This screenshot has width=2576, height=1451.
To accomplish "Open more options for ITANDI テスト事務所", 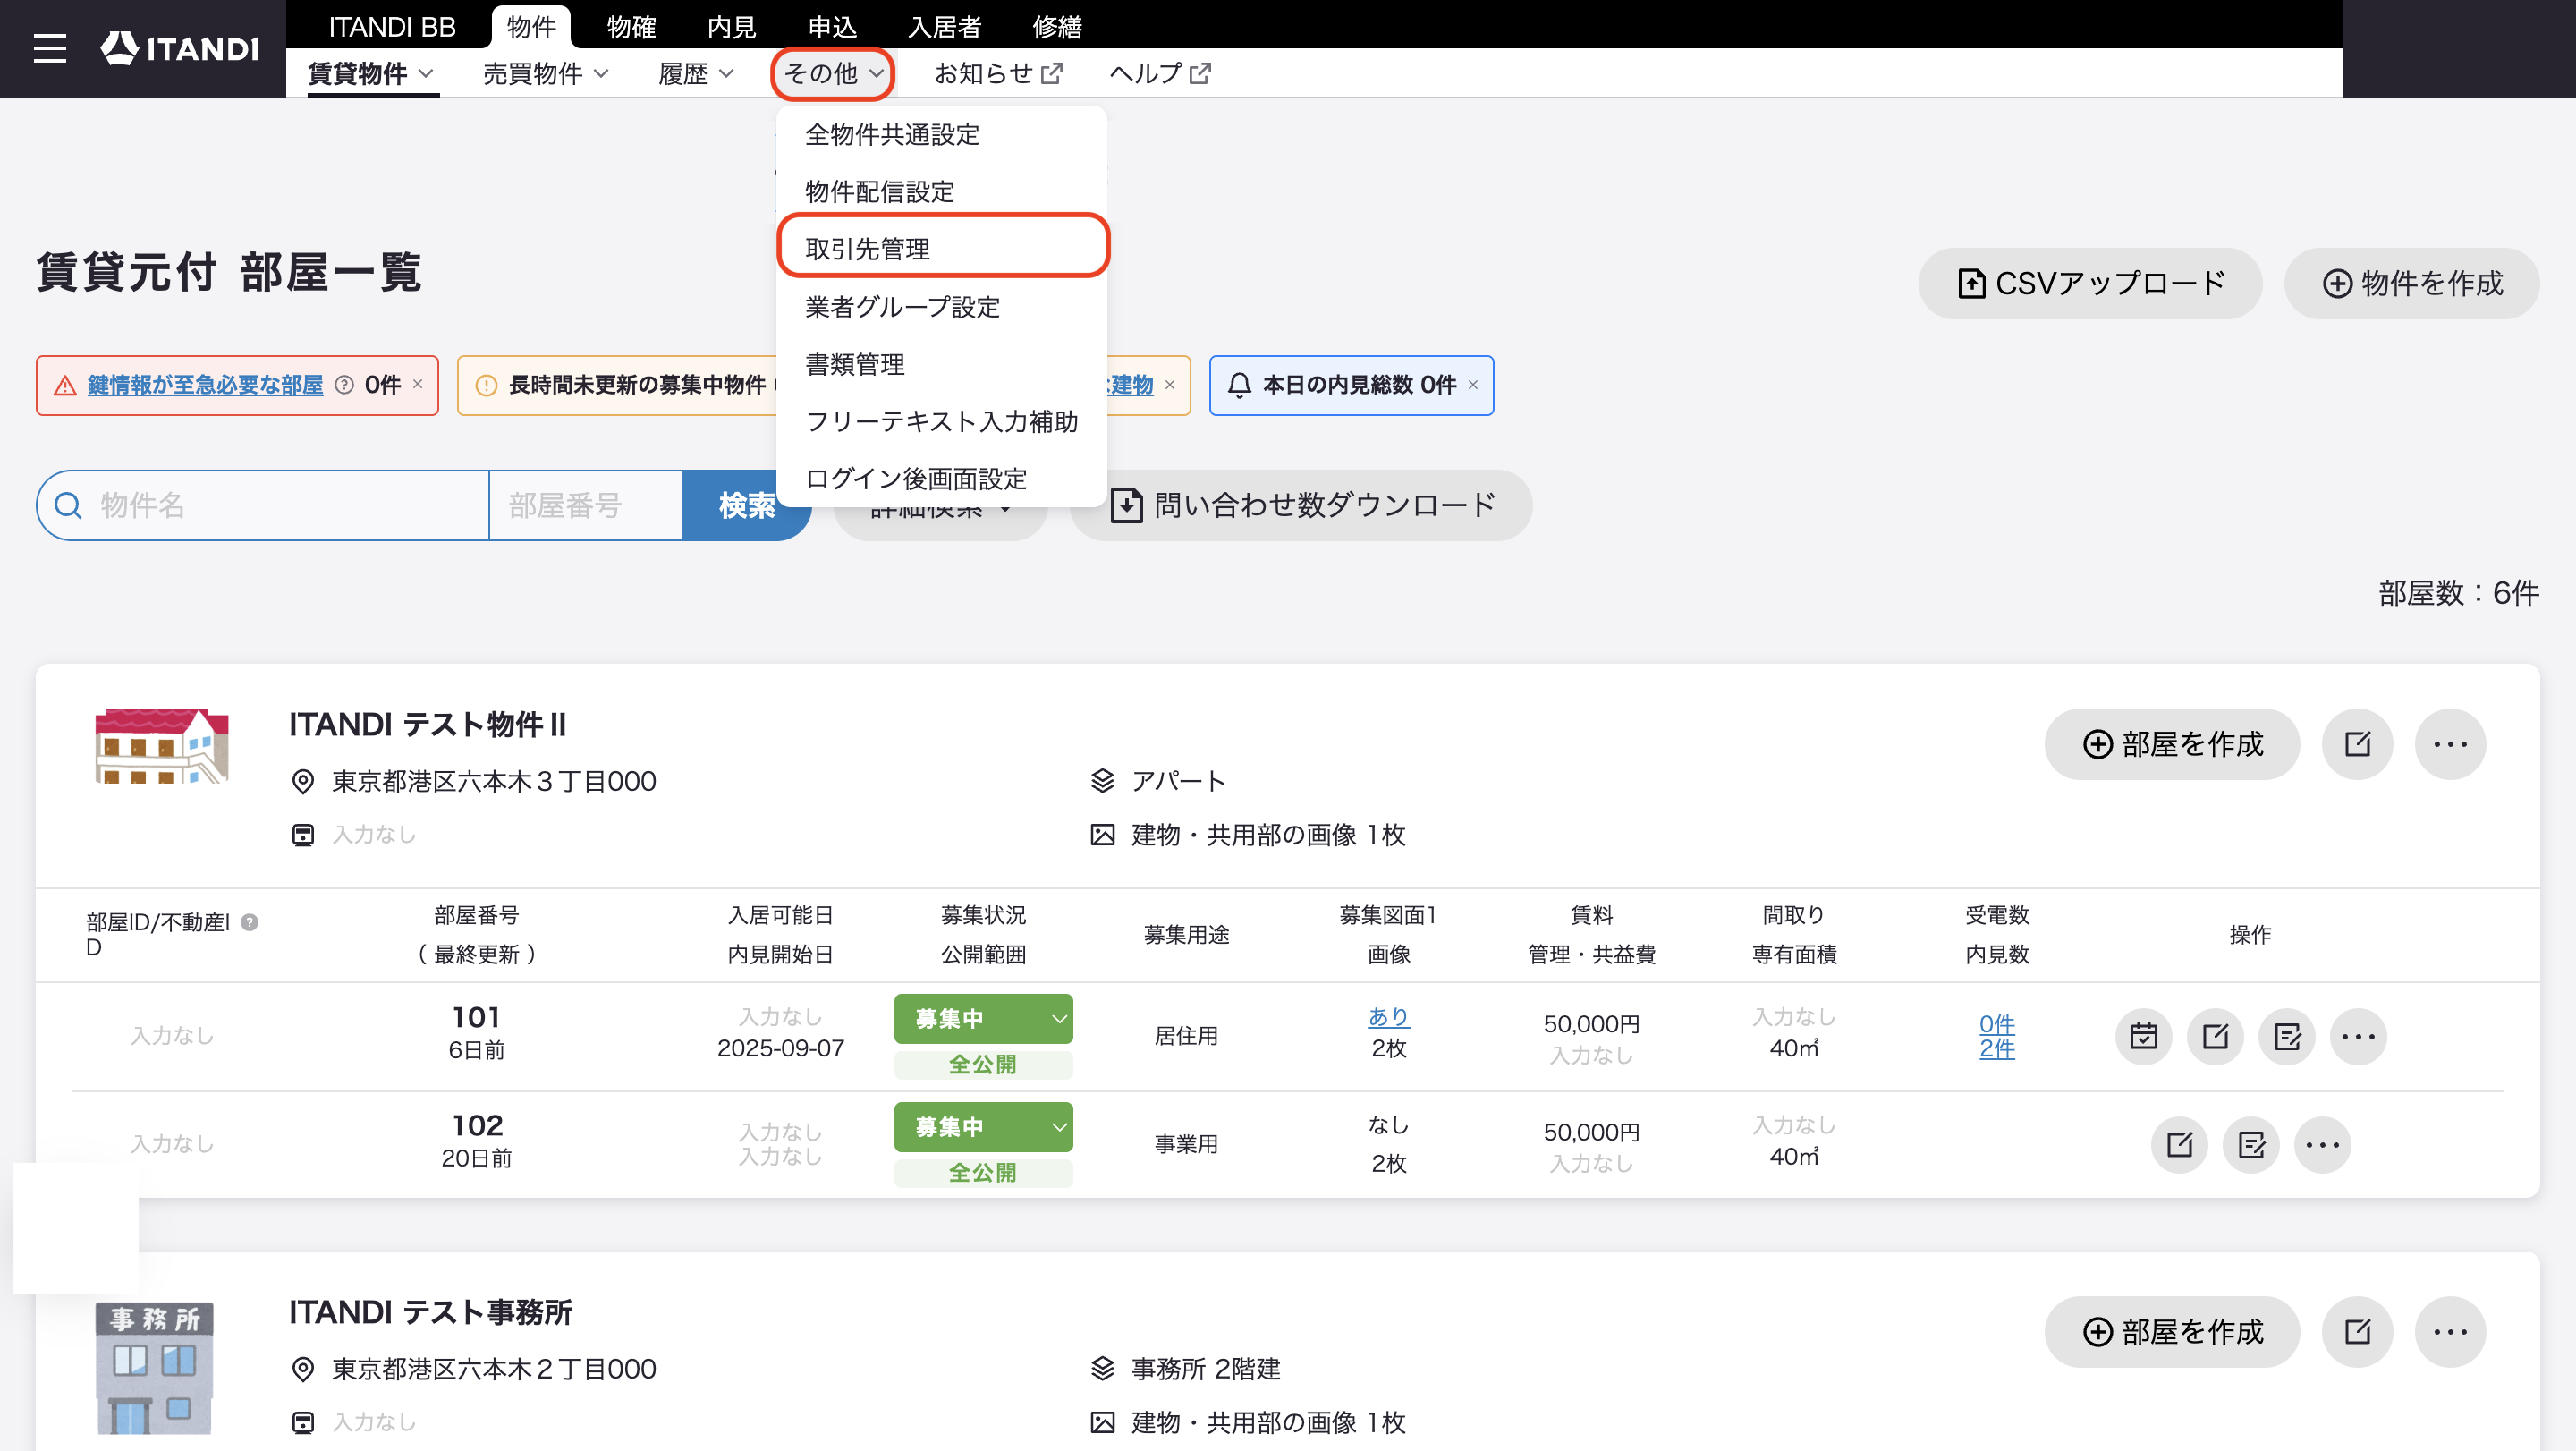I will point(2450,1332).
